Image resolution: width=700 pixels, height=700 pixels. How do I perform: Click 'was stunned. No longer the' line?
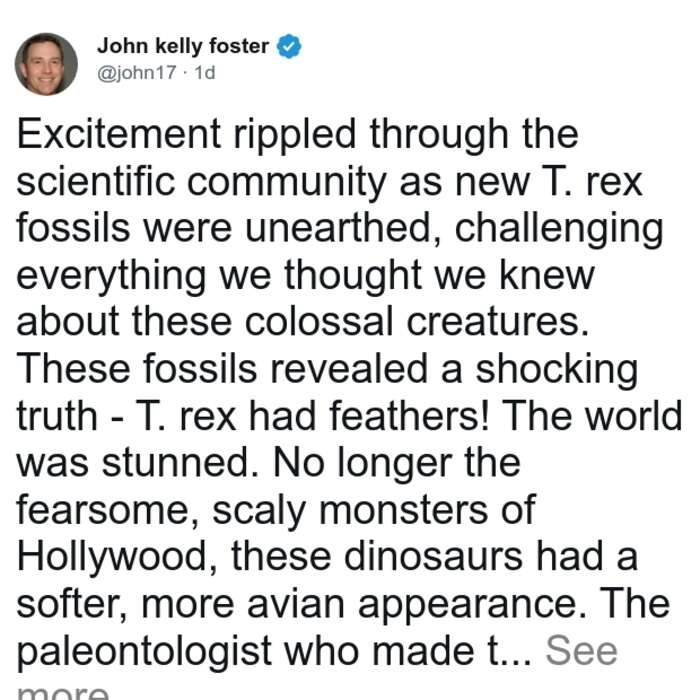pos(268,463)
